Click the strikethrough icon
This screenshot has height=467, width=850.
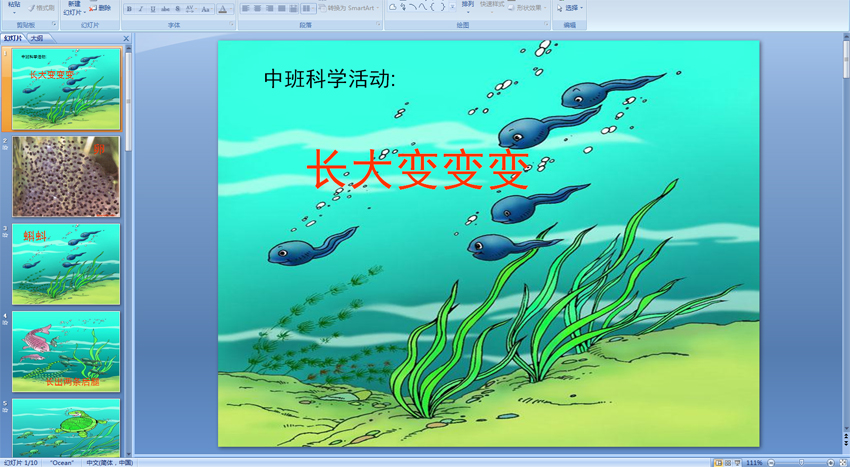coord(164,9)
